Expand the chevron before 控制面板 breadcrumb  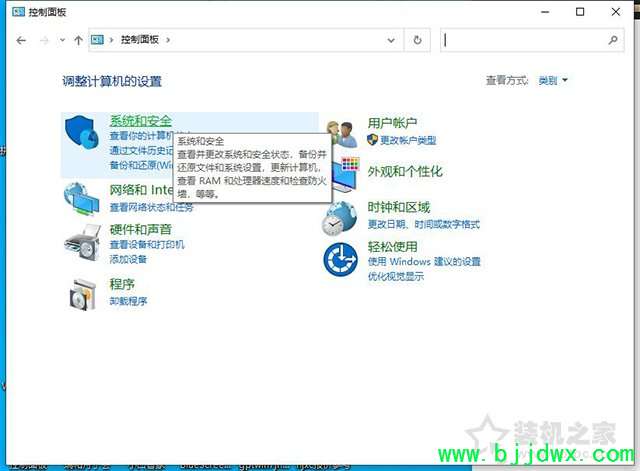pos(111,40)
